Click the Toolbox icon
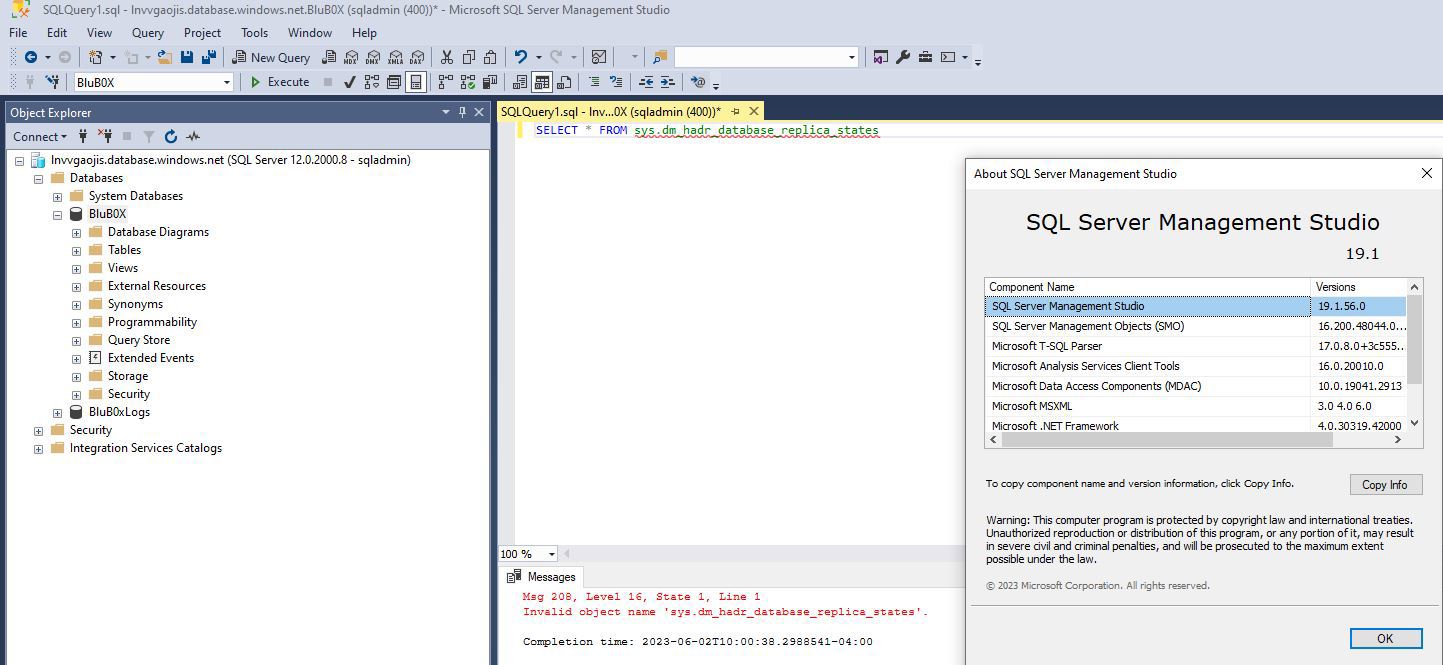This screenshot has width=1443, height=665. point(925,57)
